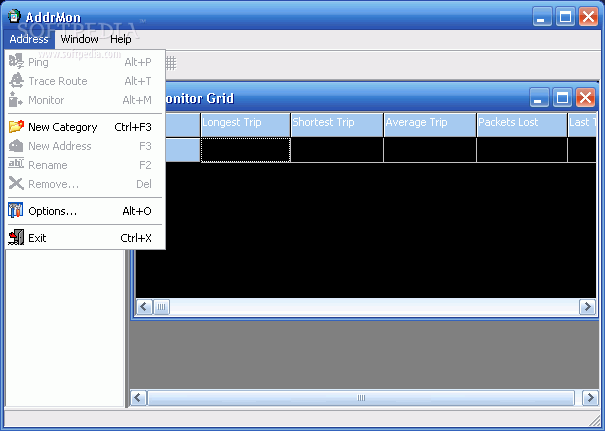
Task: Select the cell under Shortest Trip
Action: (x=337, y=150)
